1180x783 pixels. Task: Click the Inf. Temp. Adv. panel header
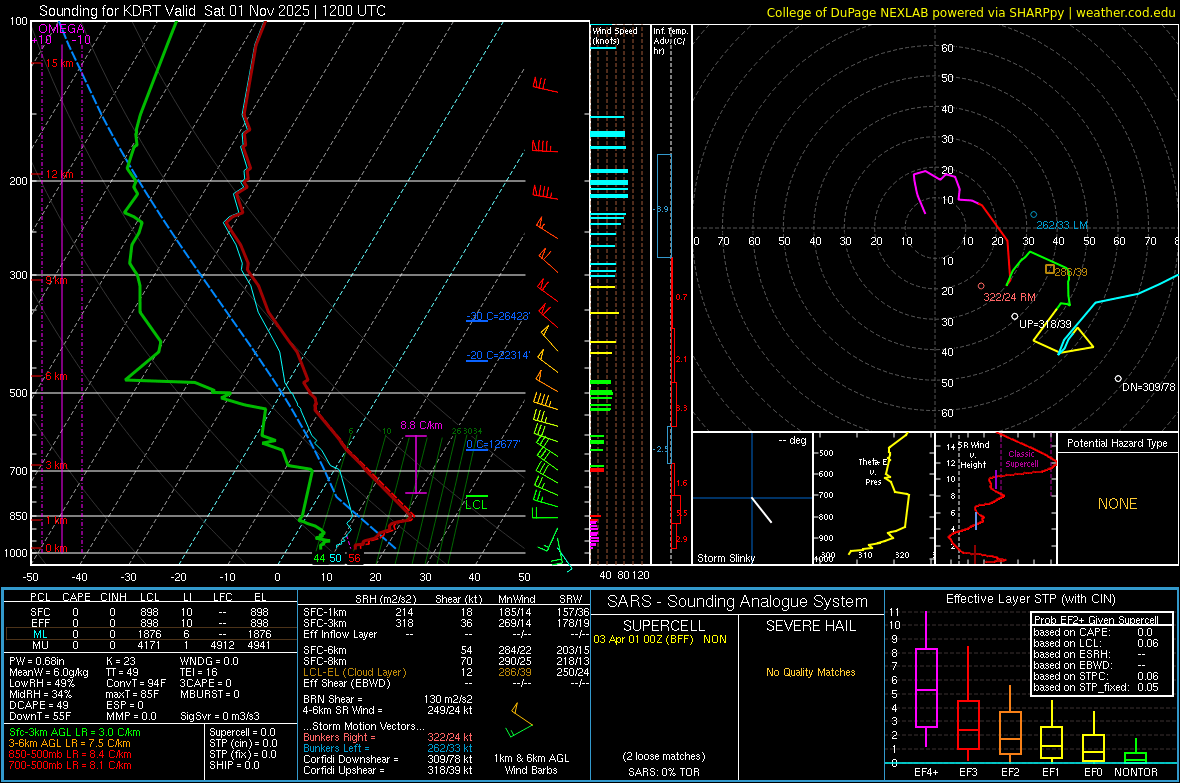coord(670,41)
